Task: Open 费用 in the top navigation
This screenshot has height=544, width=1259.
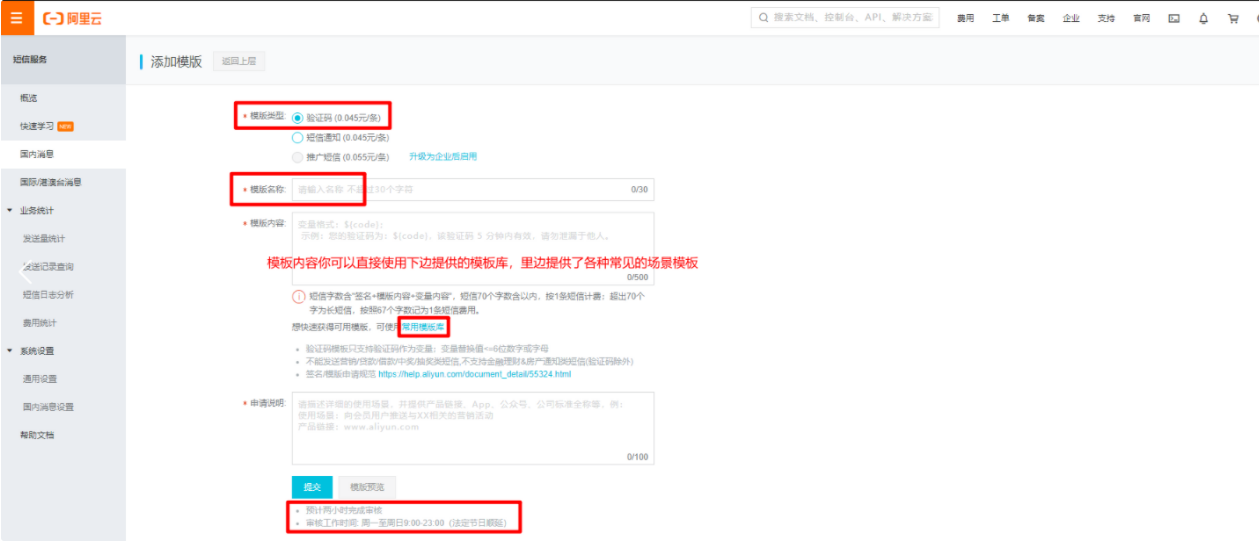Action: (965, 18)
